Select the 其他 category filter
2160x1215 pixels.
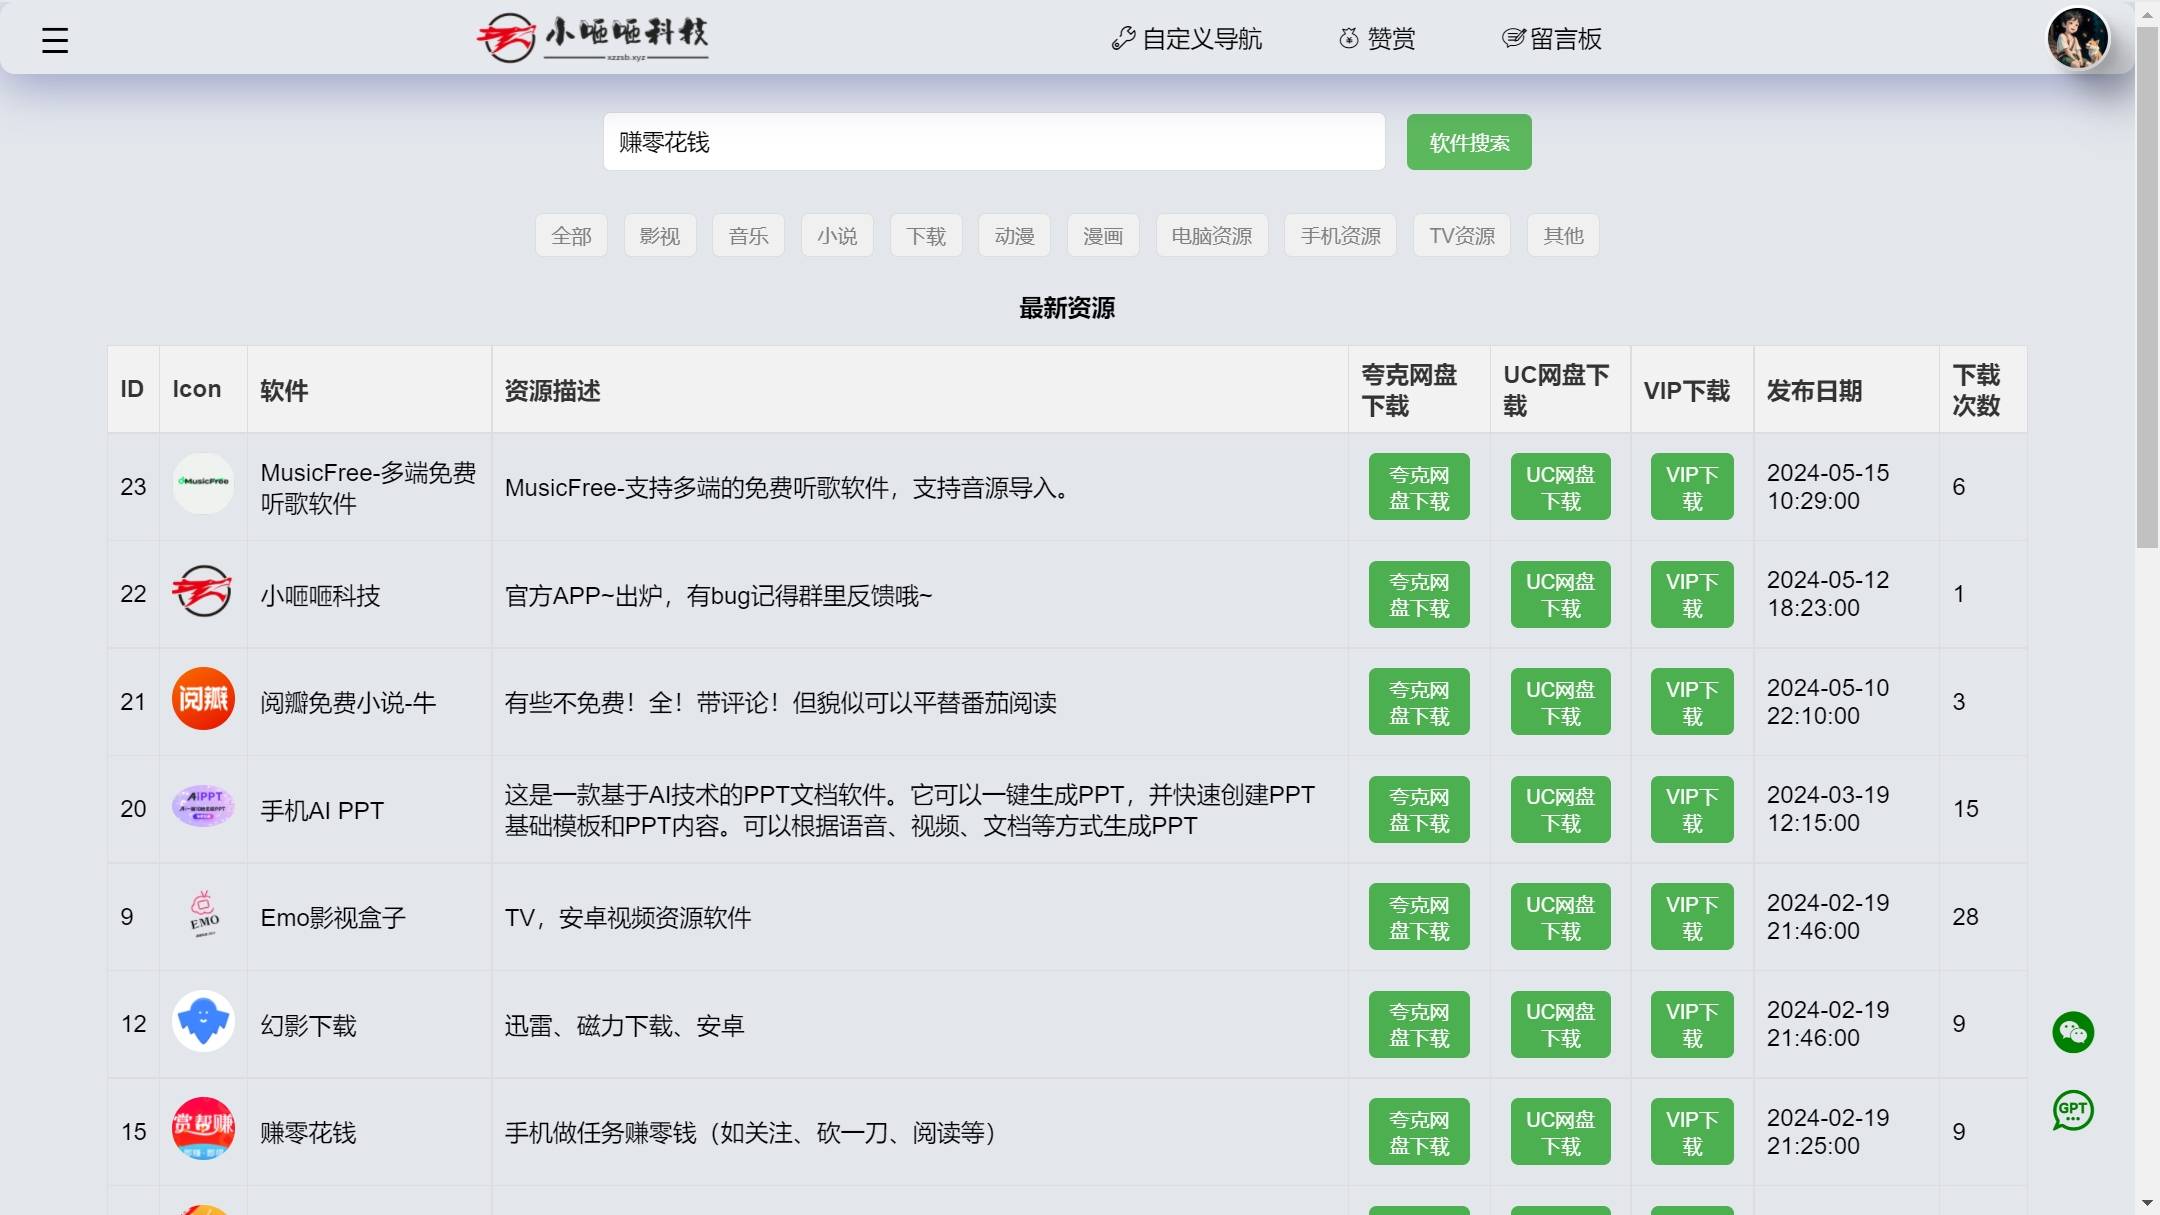click(x=1563, y=236)
